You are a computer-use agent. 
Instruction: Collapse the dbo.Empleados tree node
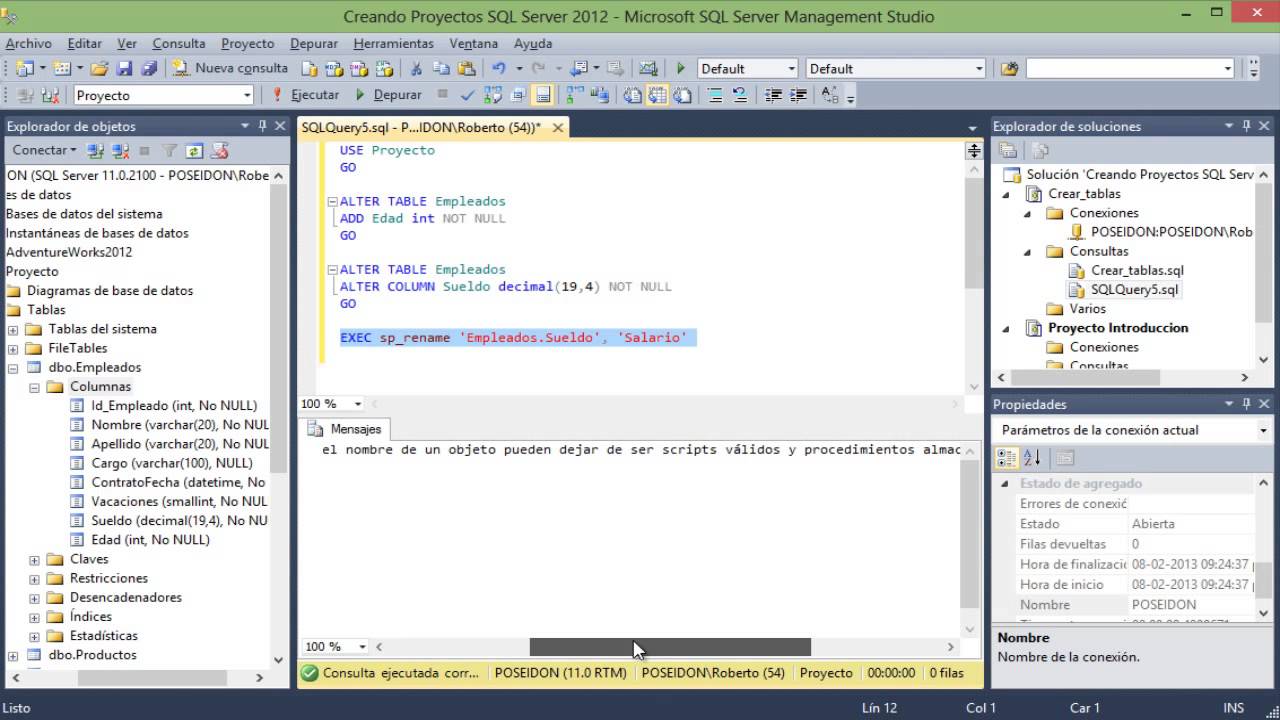tap(13, 367)
